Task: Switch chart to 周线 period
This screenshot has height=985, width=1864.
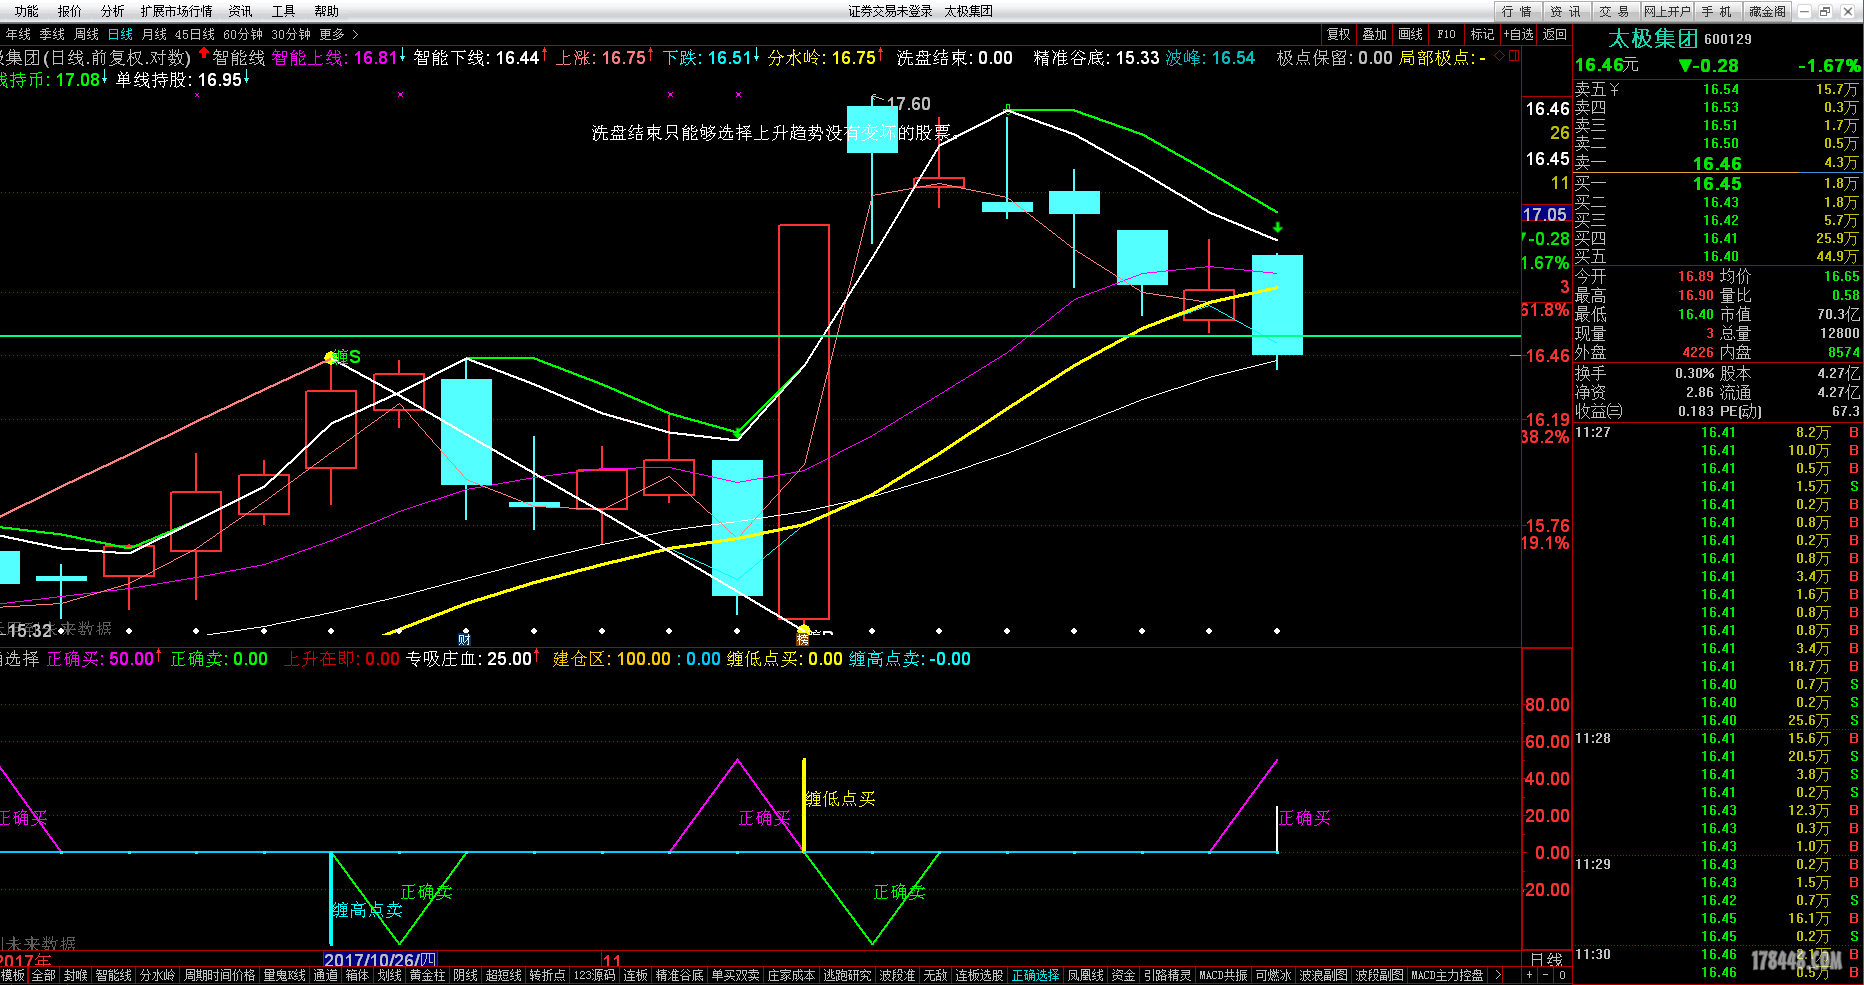Action: [86, 34]
